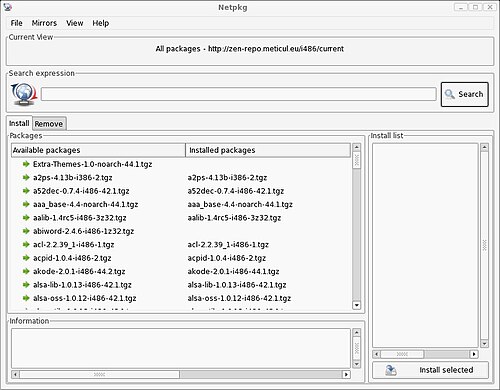Open the File menu
Image resolution: width=500 pixels, height=390 pixels.
coord(16,23)
